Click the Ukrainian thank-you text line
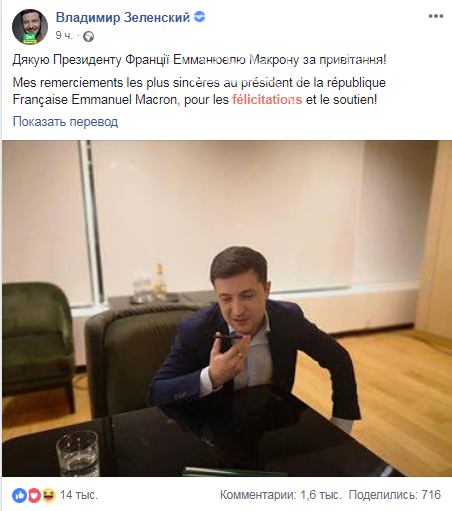 [x=199, y=60]
